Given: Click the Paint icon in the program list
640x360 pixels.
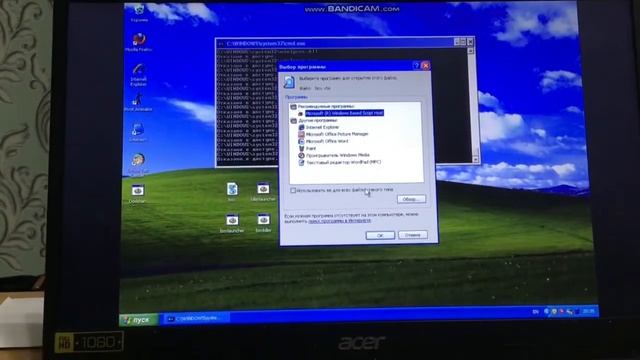Looking at the screenshot, I should click(x=301, y=148).
